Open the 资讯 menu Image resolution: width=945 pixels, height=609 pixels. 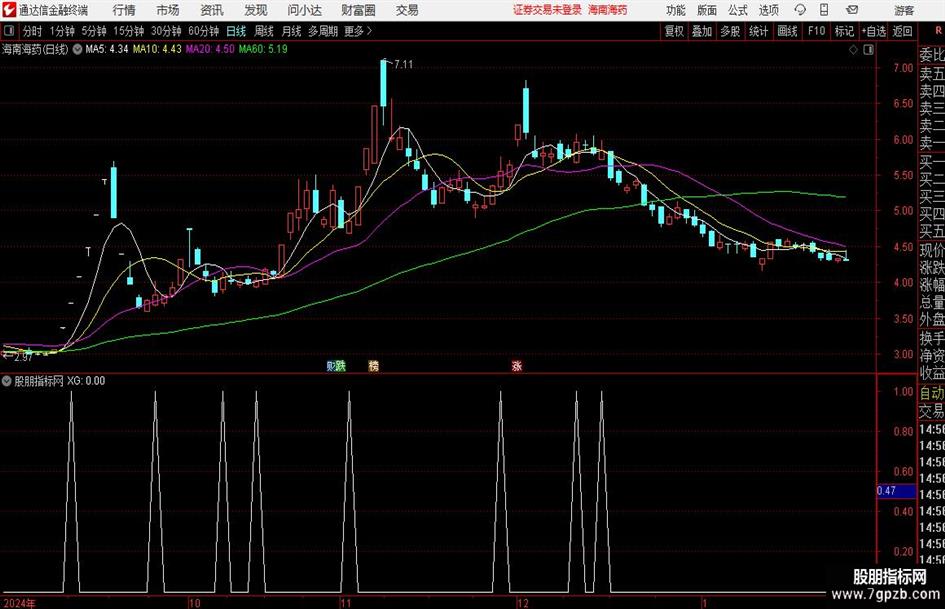tap(212, 10)
